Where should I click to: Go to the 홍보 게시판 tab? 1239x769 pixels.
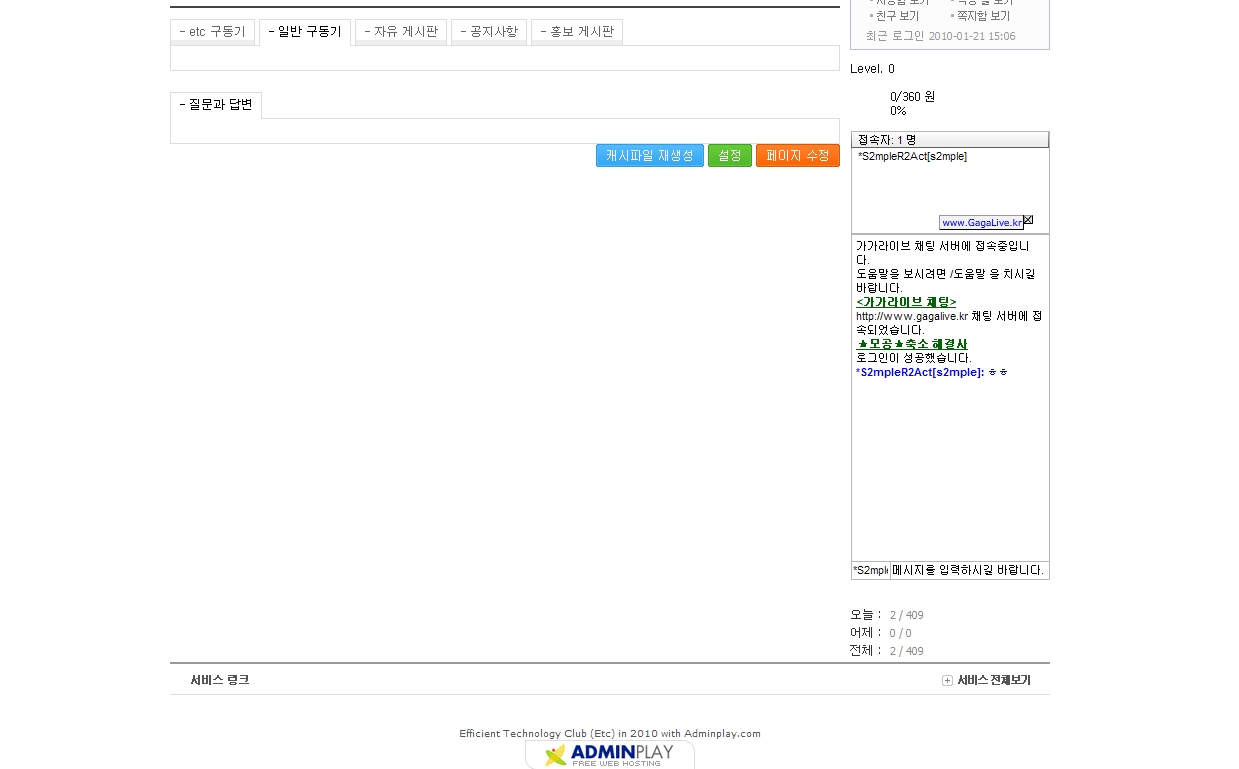tap(577, 32)
